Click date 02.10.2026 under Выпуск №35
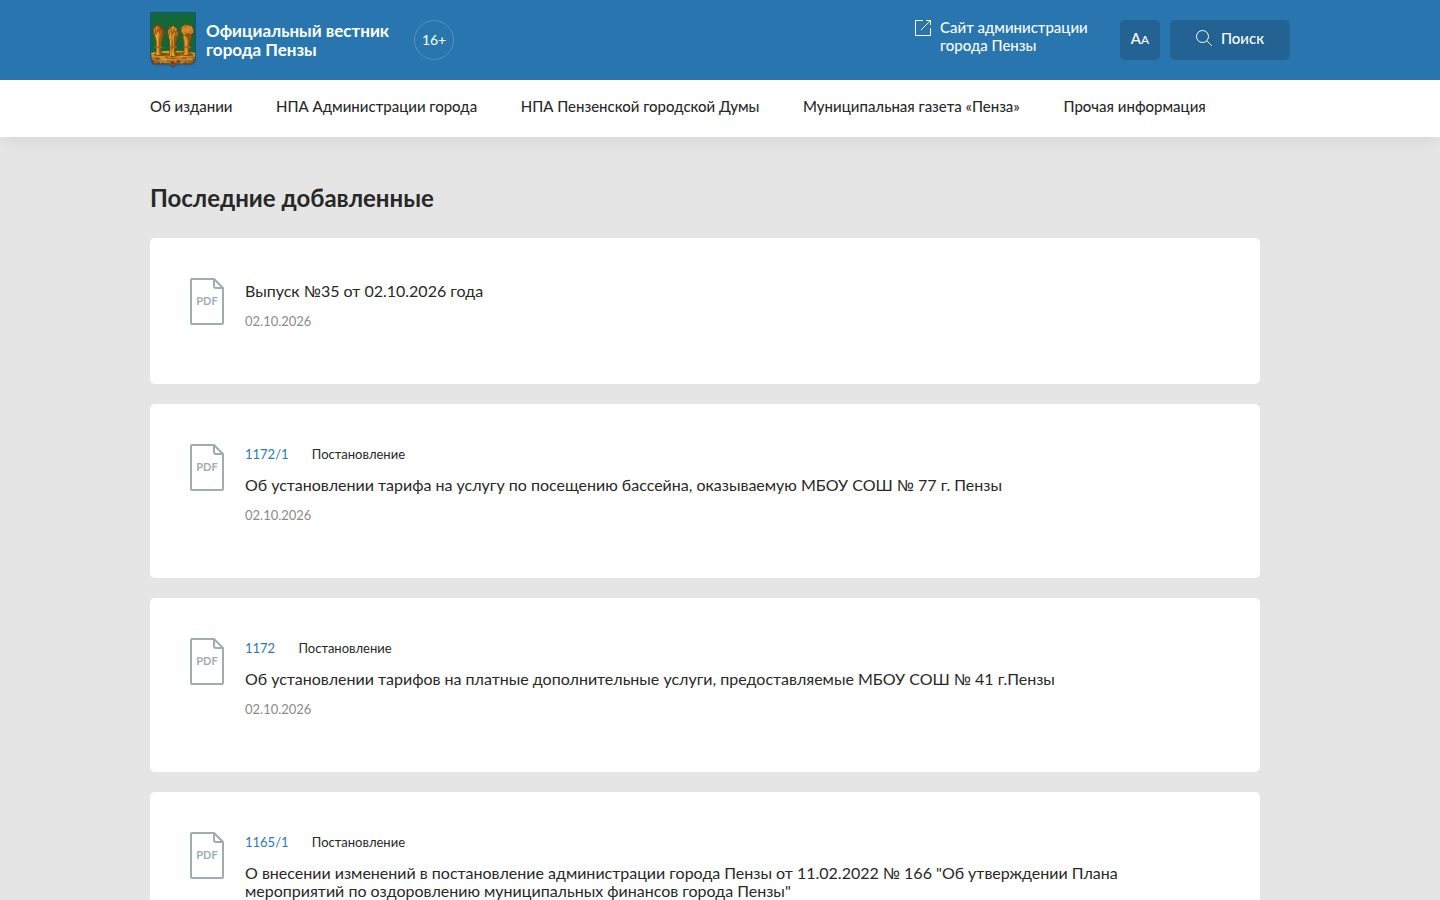Viewport: 1440px width, 900px height. [x=278, y=321]
